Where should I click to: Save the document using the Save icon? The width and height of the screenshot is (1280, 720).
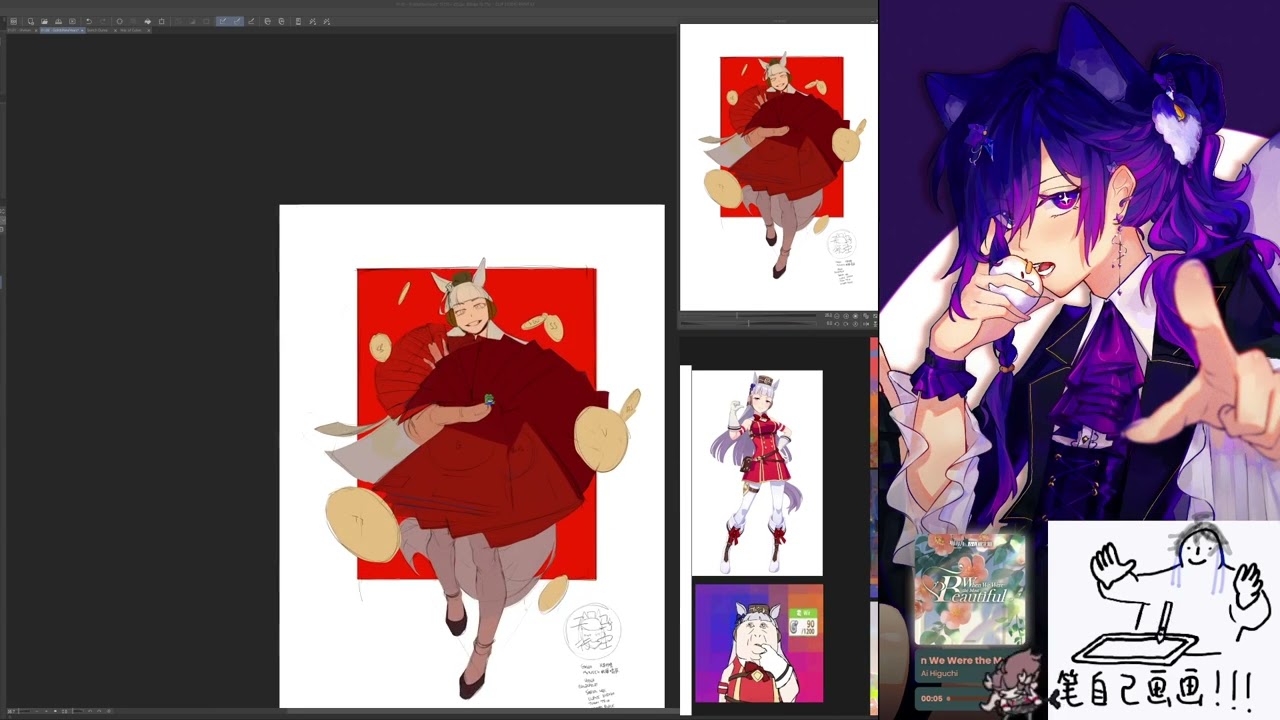coord(58,21)
